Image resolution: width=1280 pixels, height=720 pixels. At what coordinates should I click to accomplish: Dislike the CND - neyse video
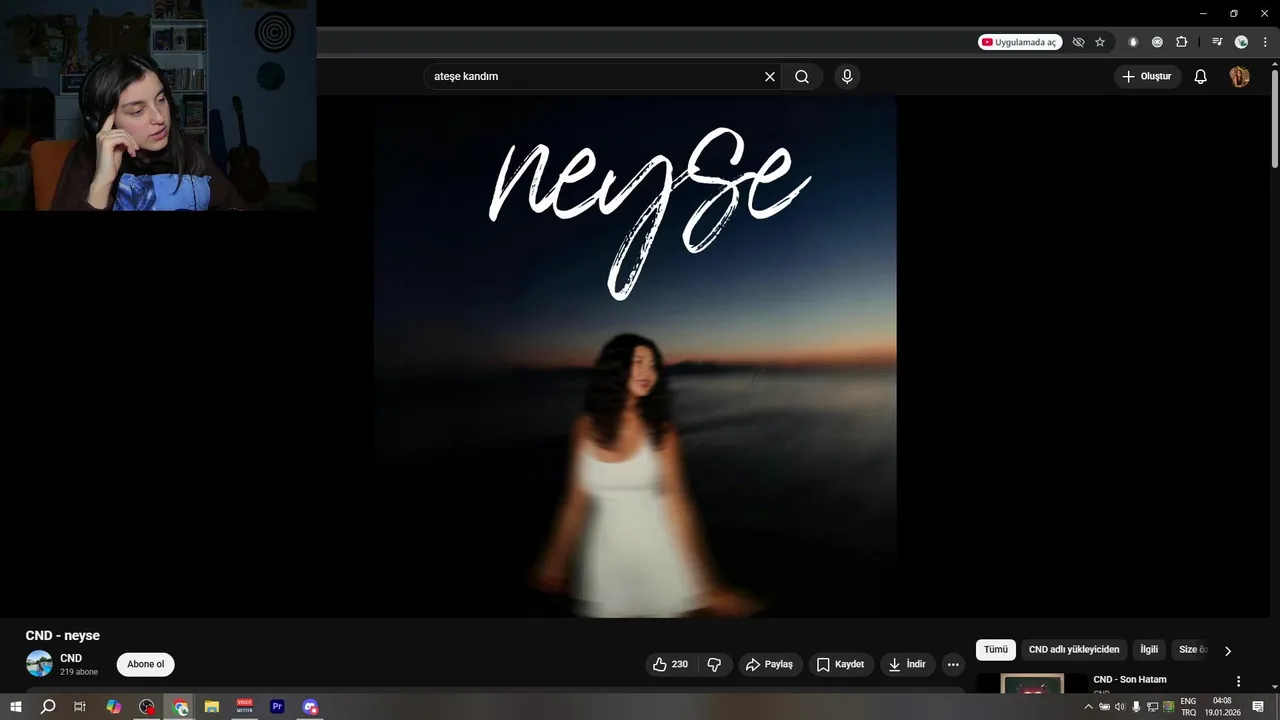pyautogui.click(x=714, y=664)
